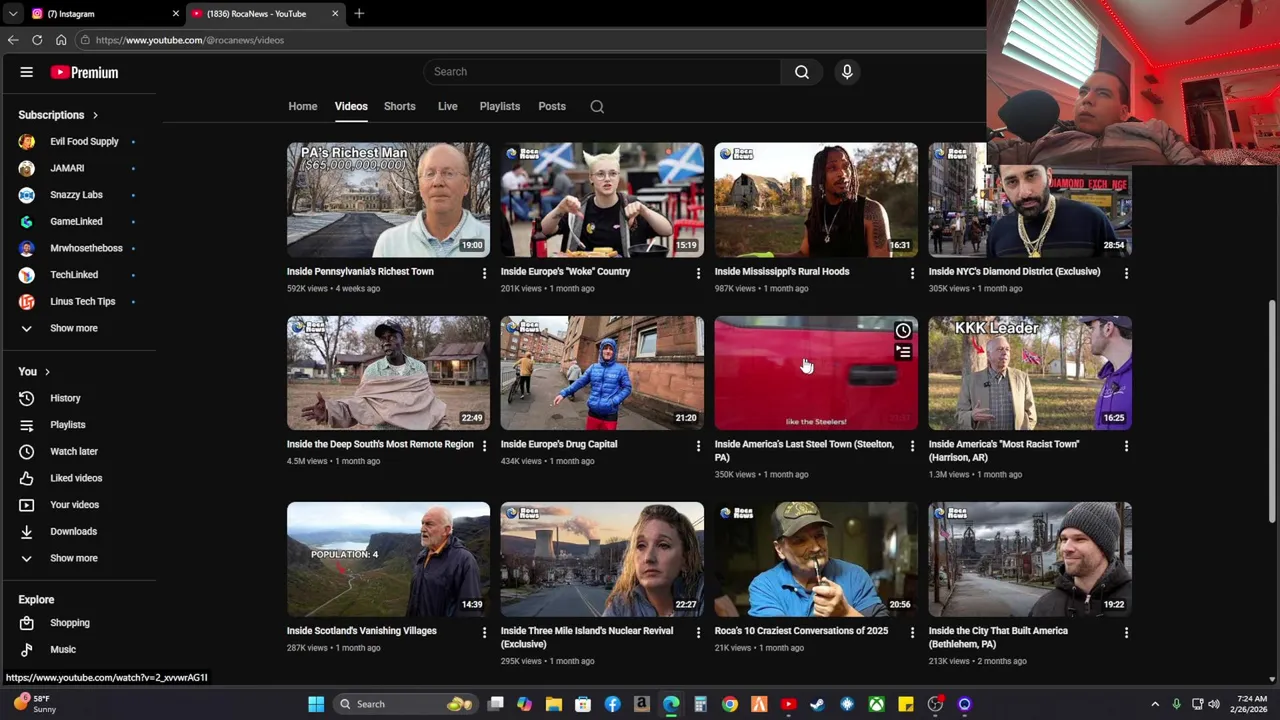Open Shopping under Explore
Viewport: 1280px width, 720px height.
pos(70,623)
